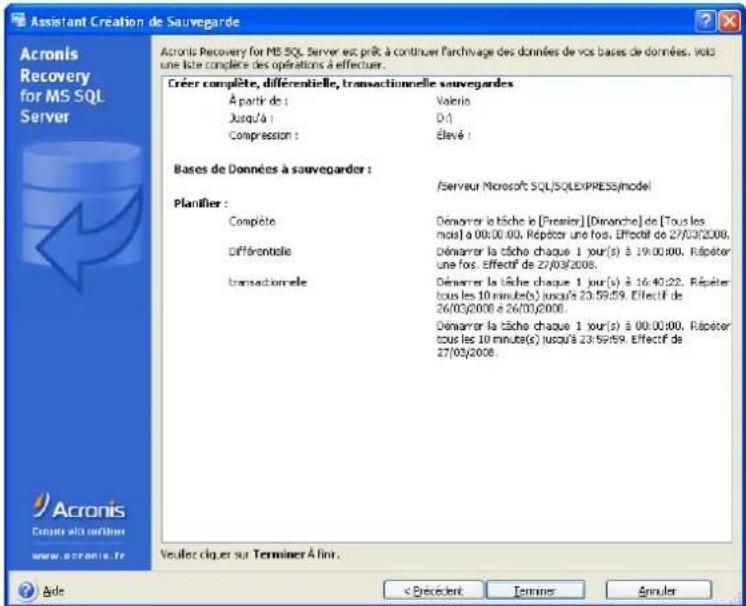Viewport: 746px width, 606px height.
Task: Select the 'Différentielle' schedule label
Action: [x=260, y=252]
